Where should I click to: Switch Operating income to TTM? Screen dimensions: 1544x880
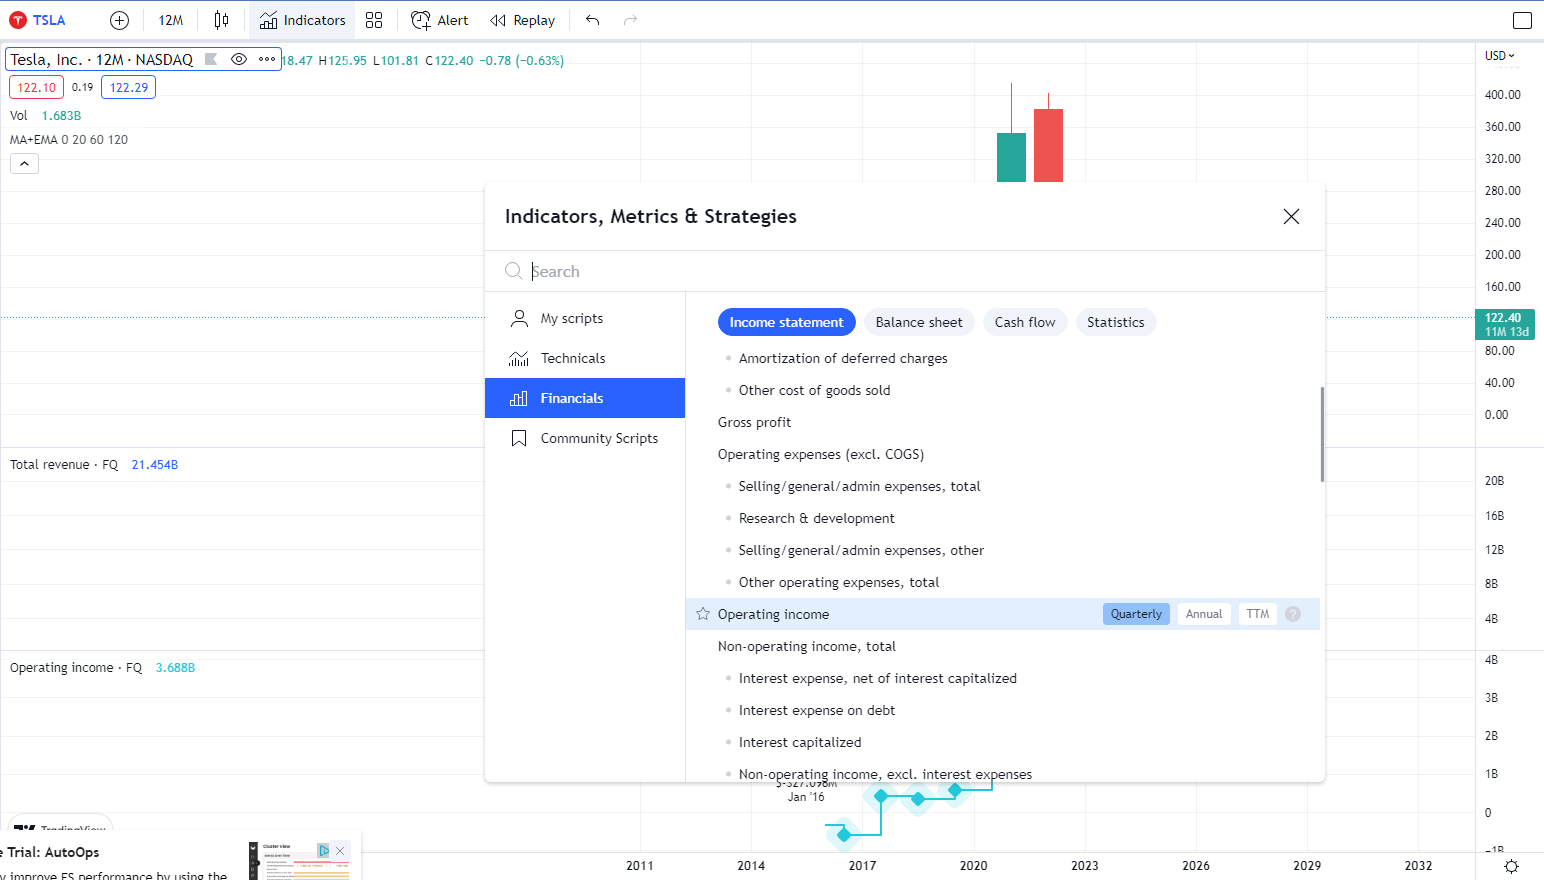tap(1257, 614)
